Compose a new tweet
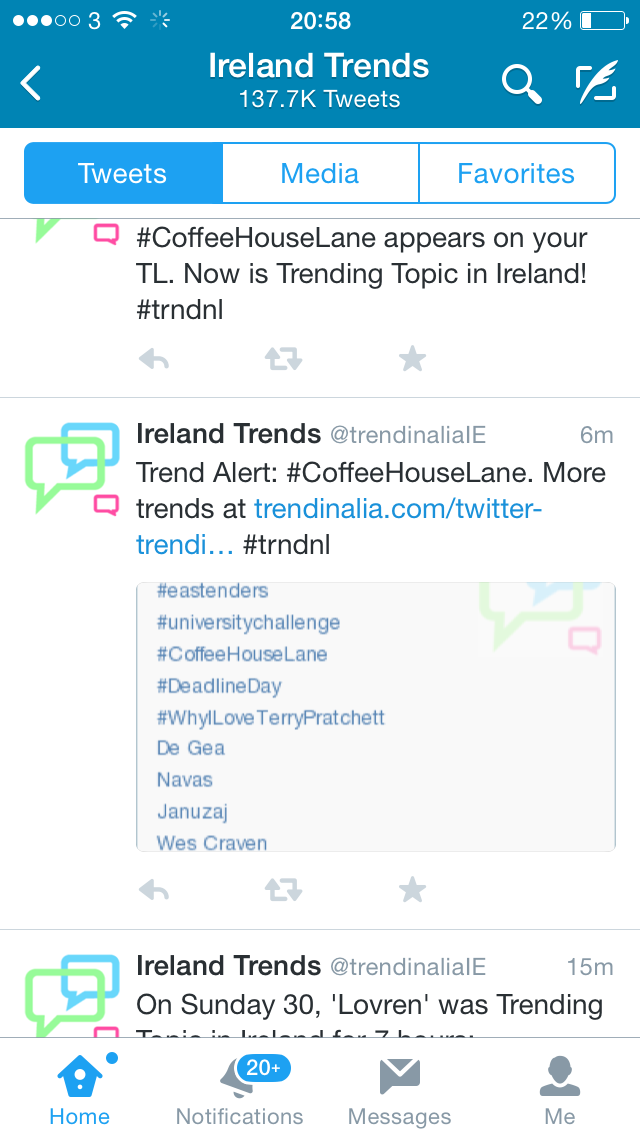Image resolution: width=640 pixels, height=1136 pixels. pyautogui.click(x=596, y=84)
